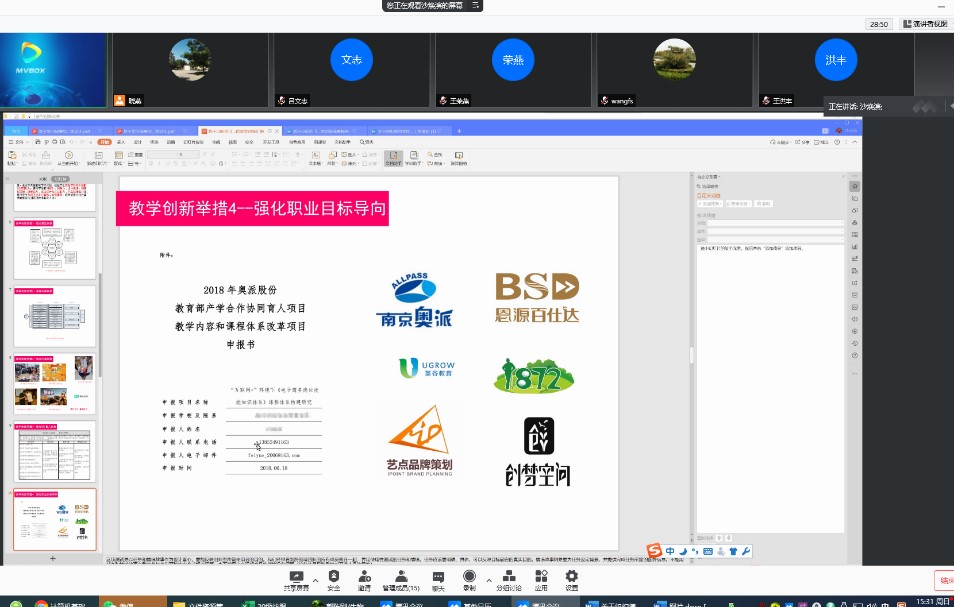Select the last slide thumbnail in panel
Screen dimensions: 954x607
pyautogui.click(x=55, y=519)
